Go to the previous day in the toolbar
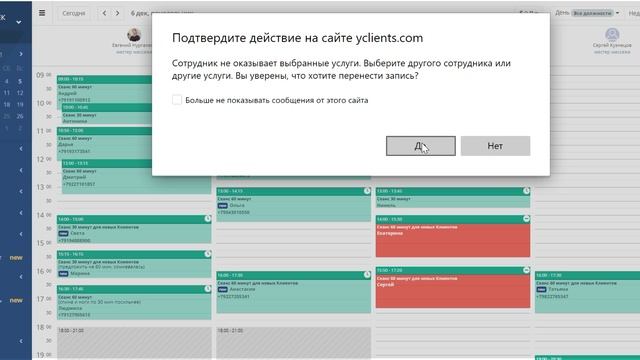Viewport: 640px width, 360px height. pos(104,13)
